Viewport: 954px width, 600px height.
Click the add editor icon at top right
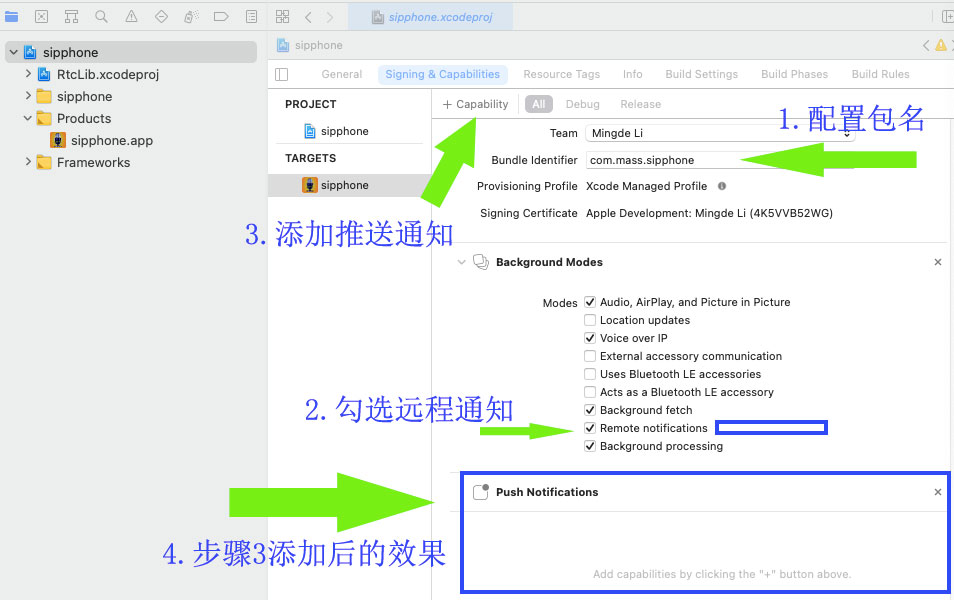(x=947, y=17)
